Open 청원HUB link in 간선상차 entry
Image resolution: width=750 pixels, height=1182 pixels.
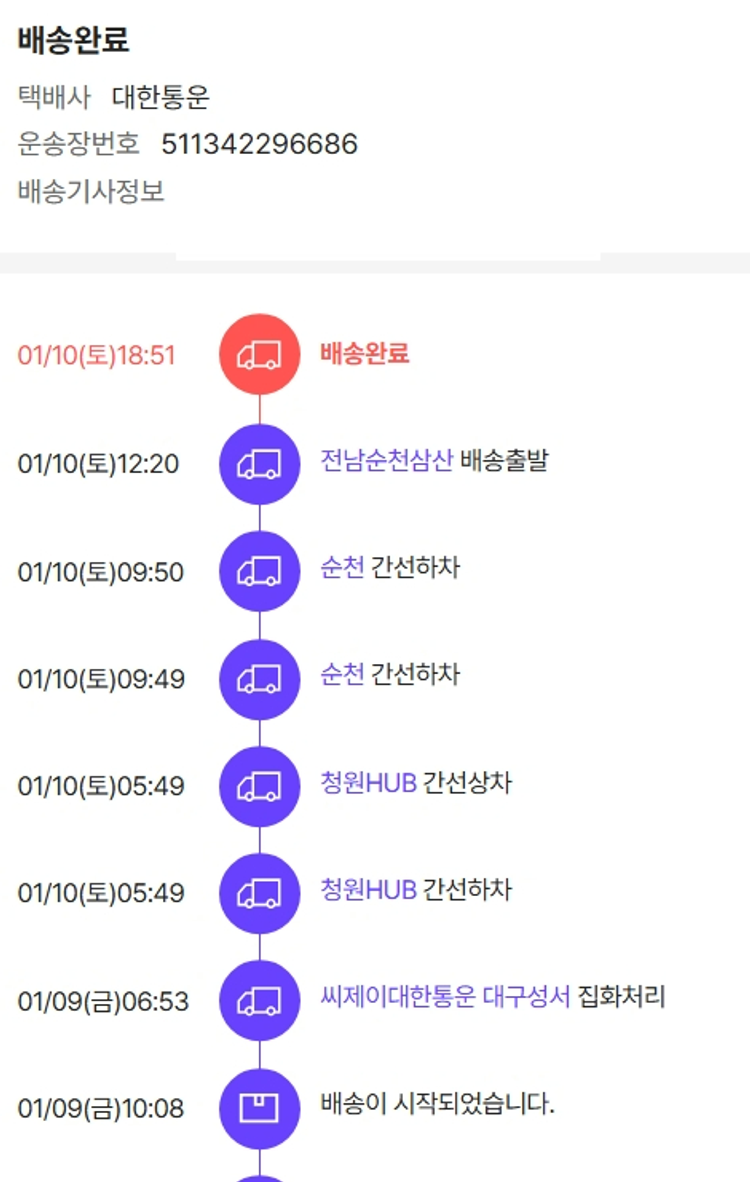(368, 782)
